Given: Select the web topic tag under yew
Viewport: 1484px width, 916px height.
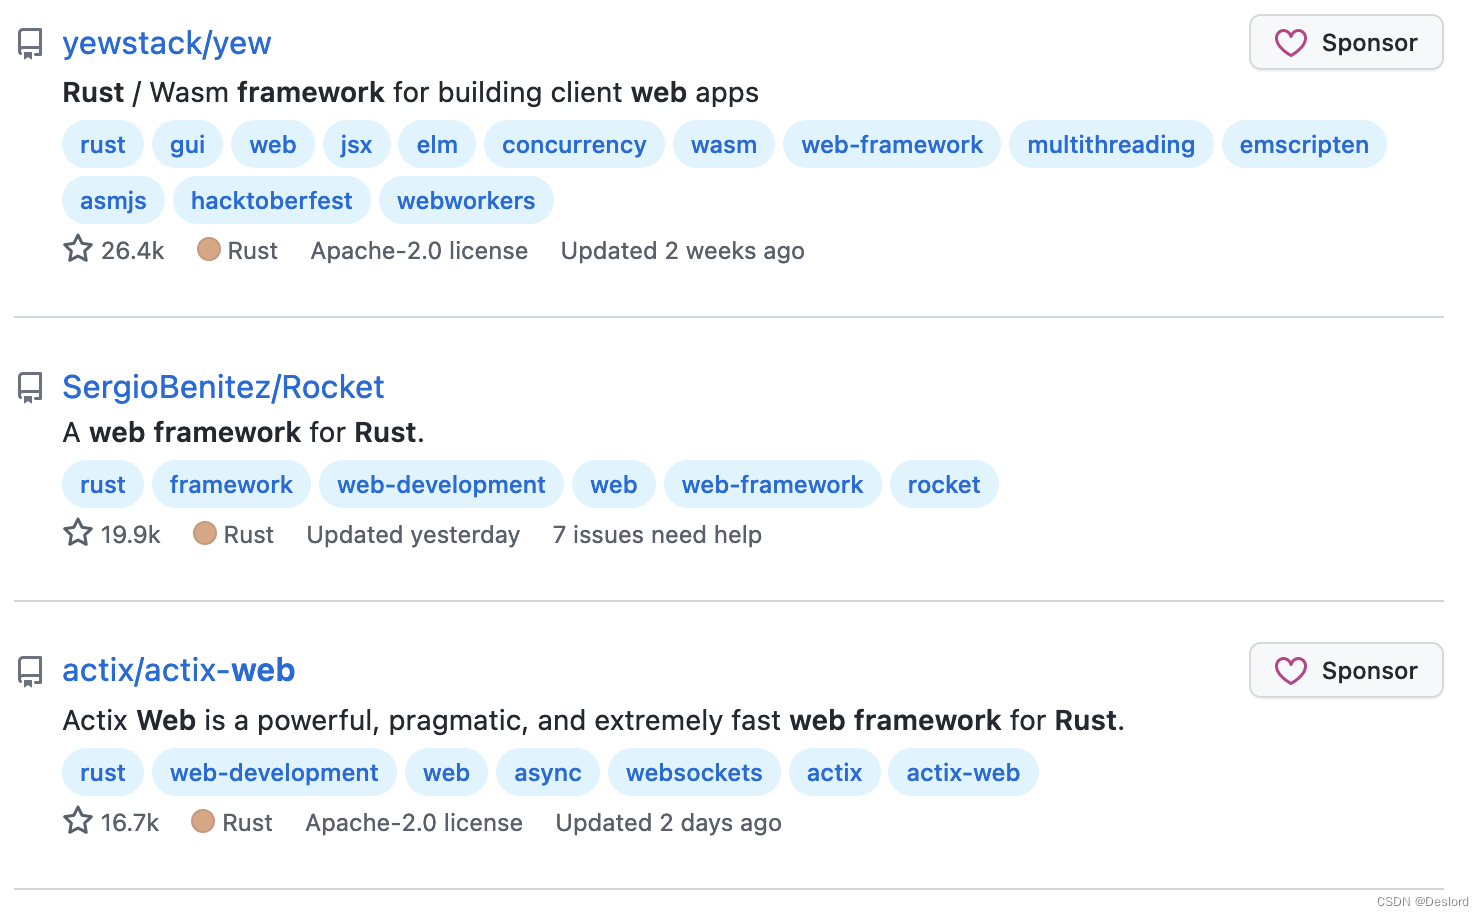Looking at the screenshot, I should point(273,144).
